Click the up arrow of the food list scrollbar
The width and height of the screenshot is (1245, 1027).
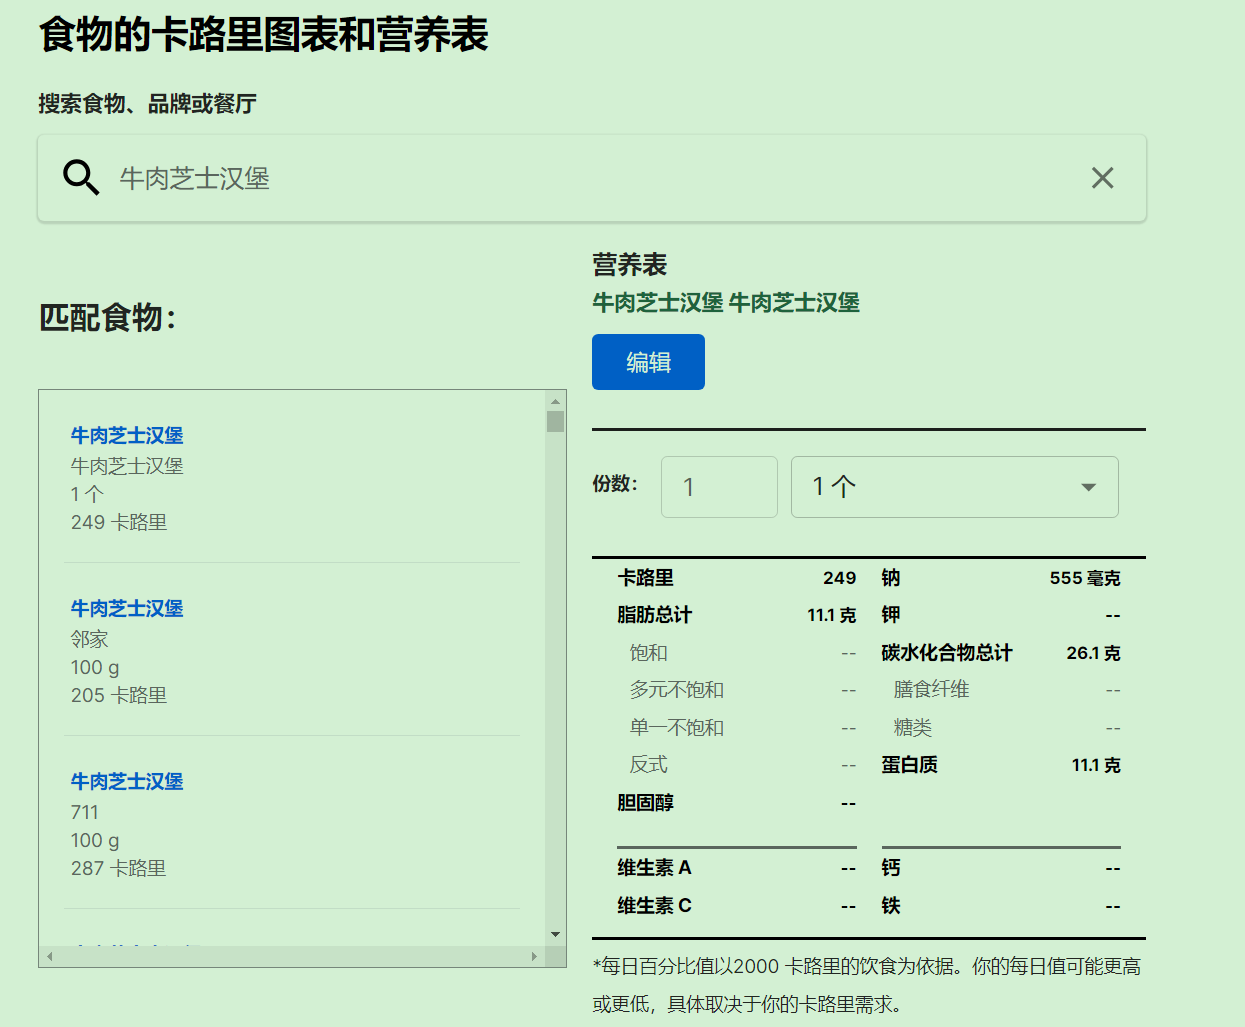[555, 400]
